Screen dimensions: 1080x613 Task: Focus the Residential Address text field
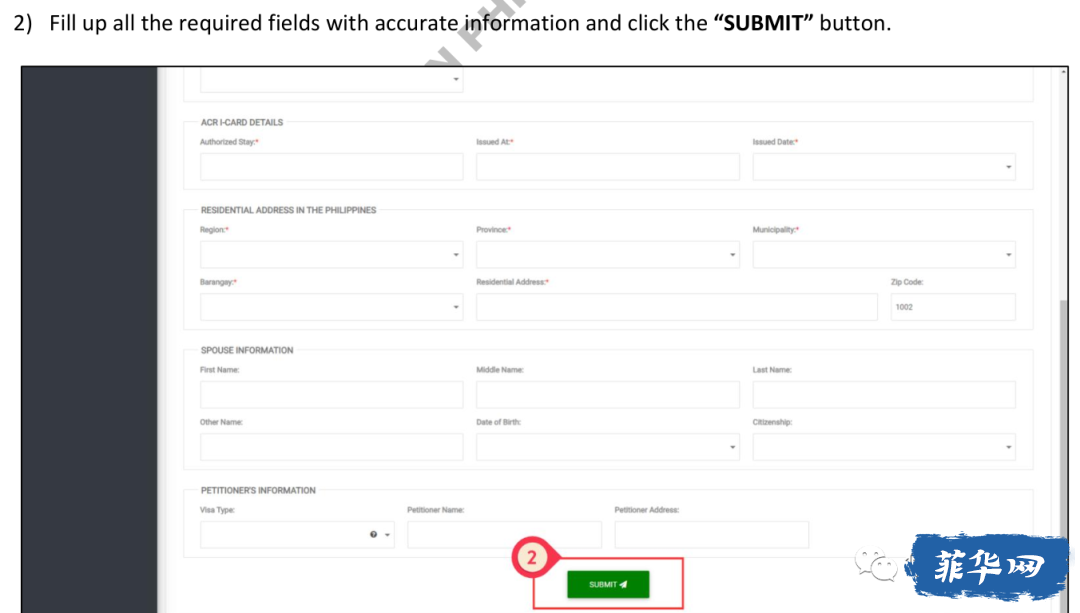pyautogui.click(x=676, y=307)
